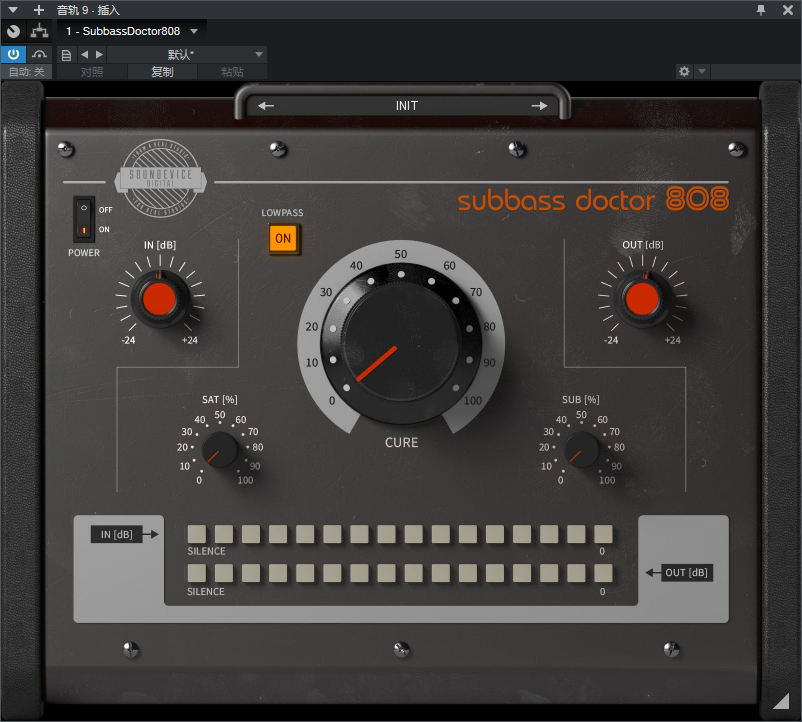The height and width of the screenshot is (722, 802).
Task: Click the add insert plus icon
Action: (38, 10)
